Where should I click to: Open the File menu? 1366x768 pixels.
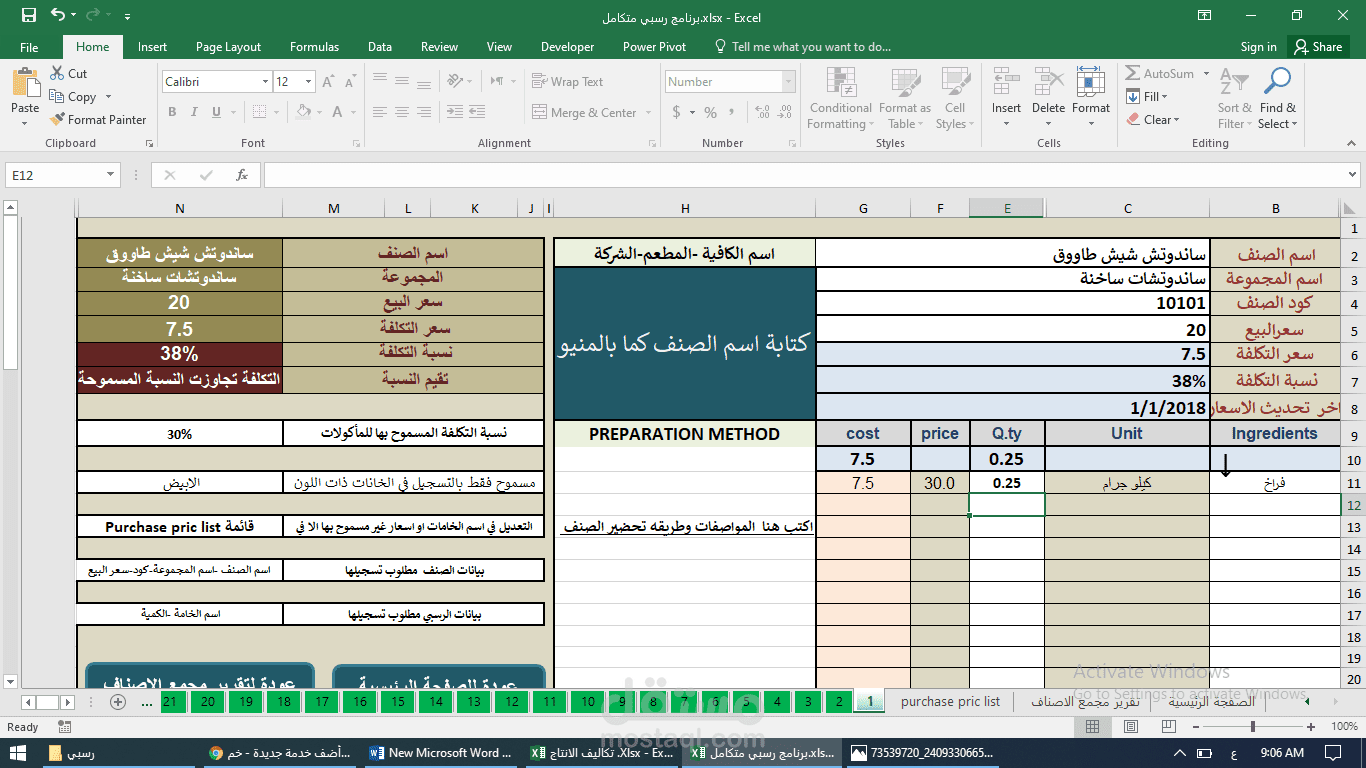click(x=29, y=47)
